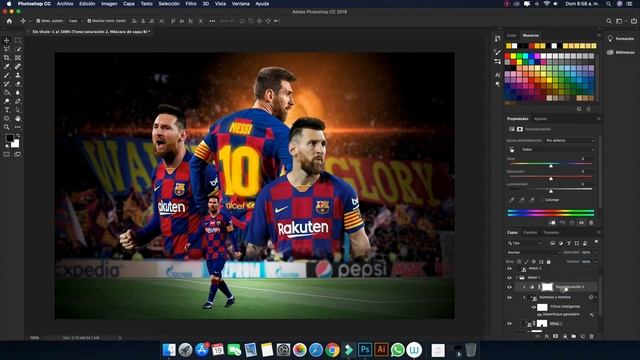This screenshot has height=360, width=640.
Task: Open the Capa dropdown in options bar
Action: click(x=76, y=21)
